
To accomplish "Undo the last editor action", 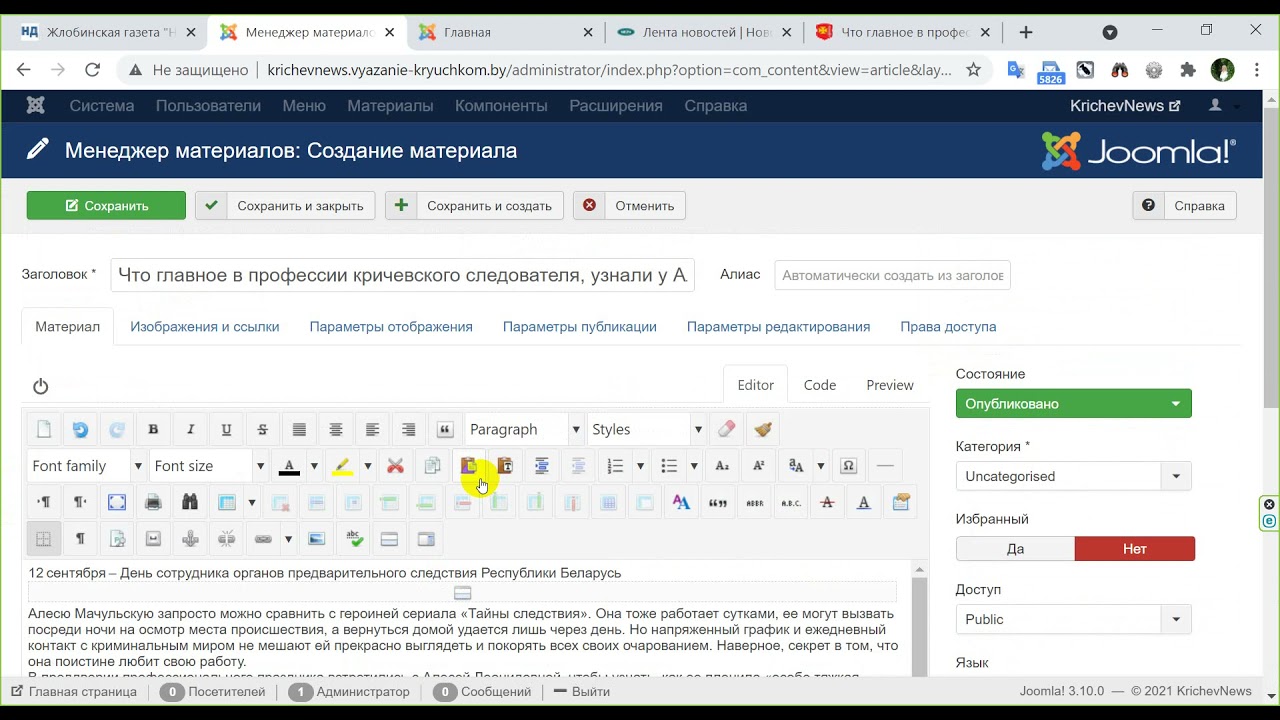I will pyautogui.click(x=80, y=429).
